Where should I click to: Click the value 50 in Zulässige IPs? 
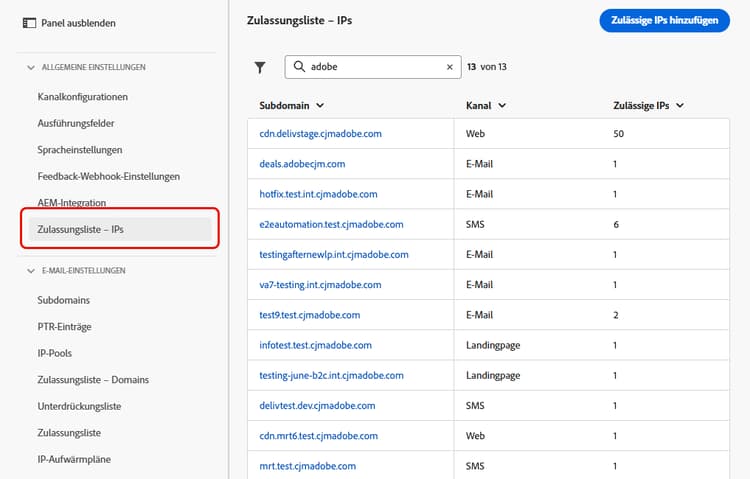click(x=618, y=134)
